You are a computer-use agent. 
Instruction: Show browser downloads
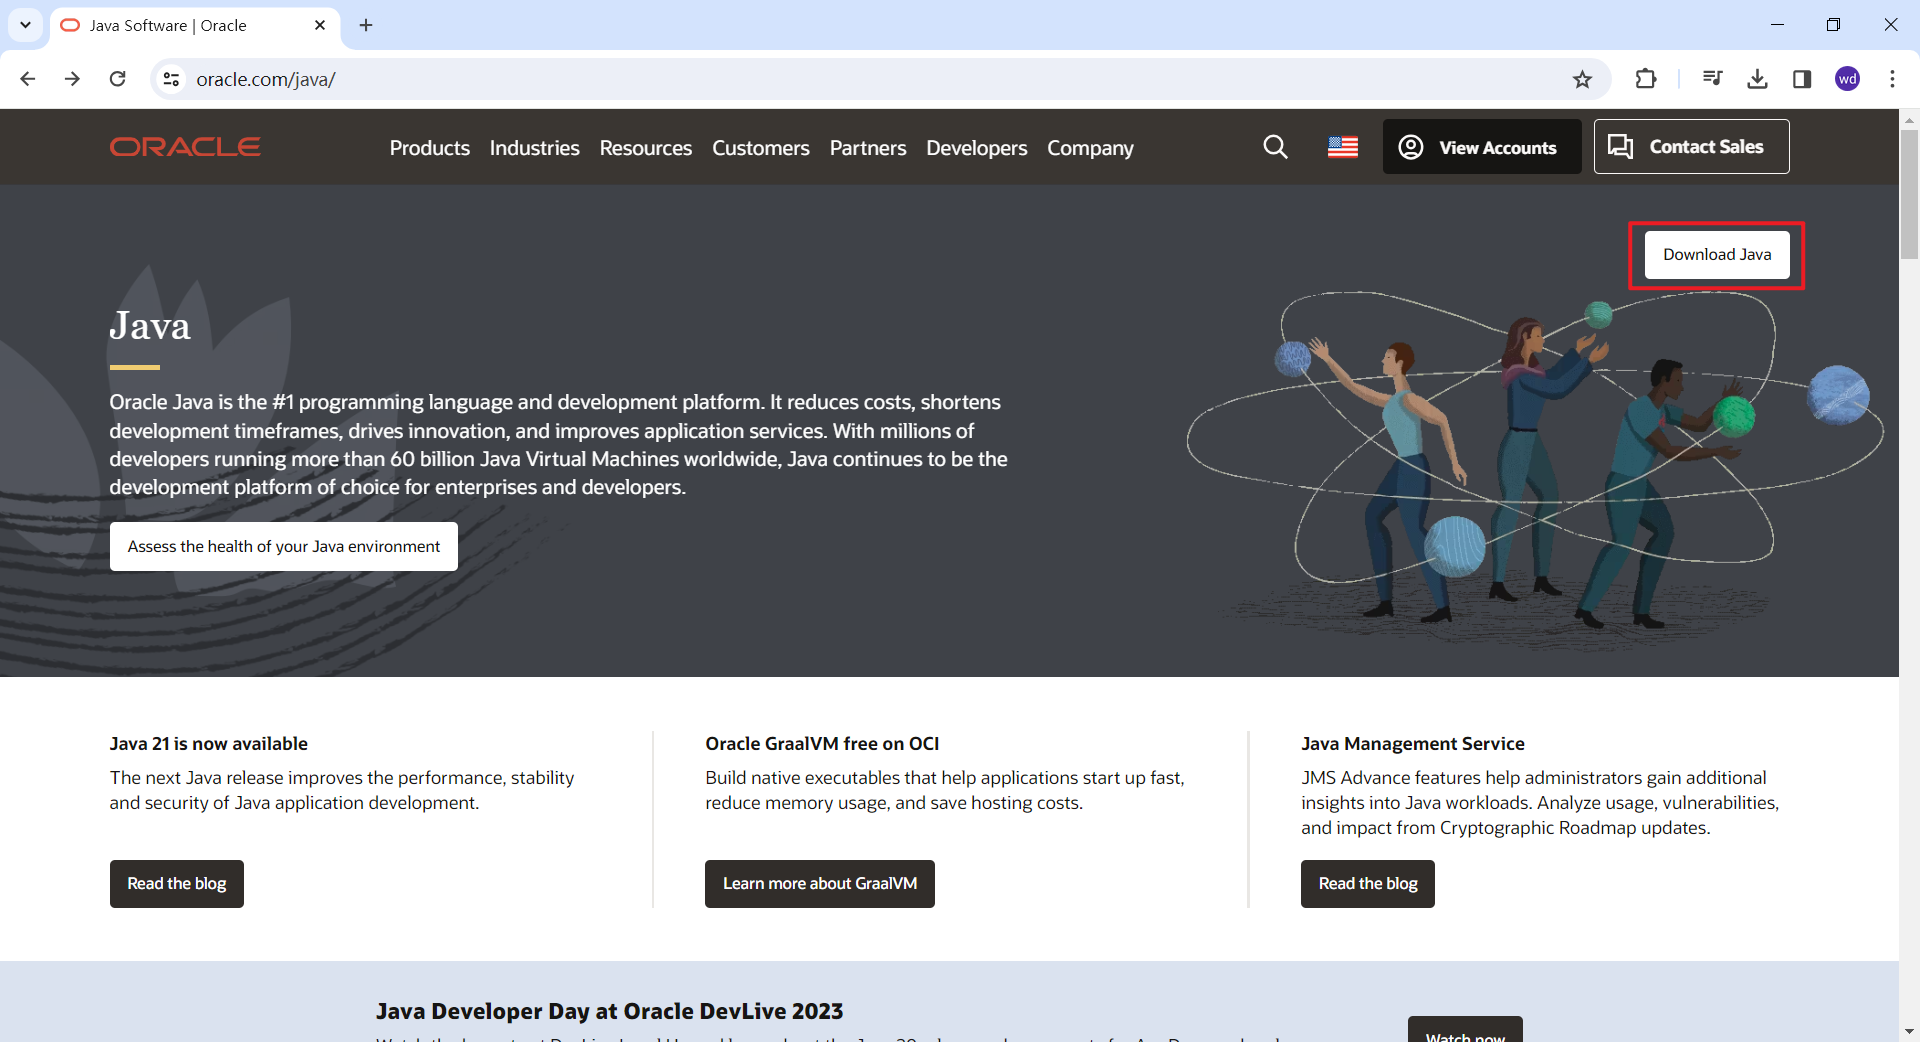[x=1757, y=79]
